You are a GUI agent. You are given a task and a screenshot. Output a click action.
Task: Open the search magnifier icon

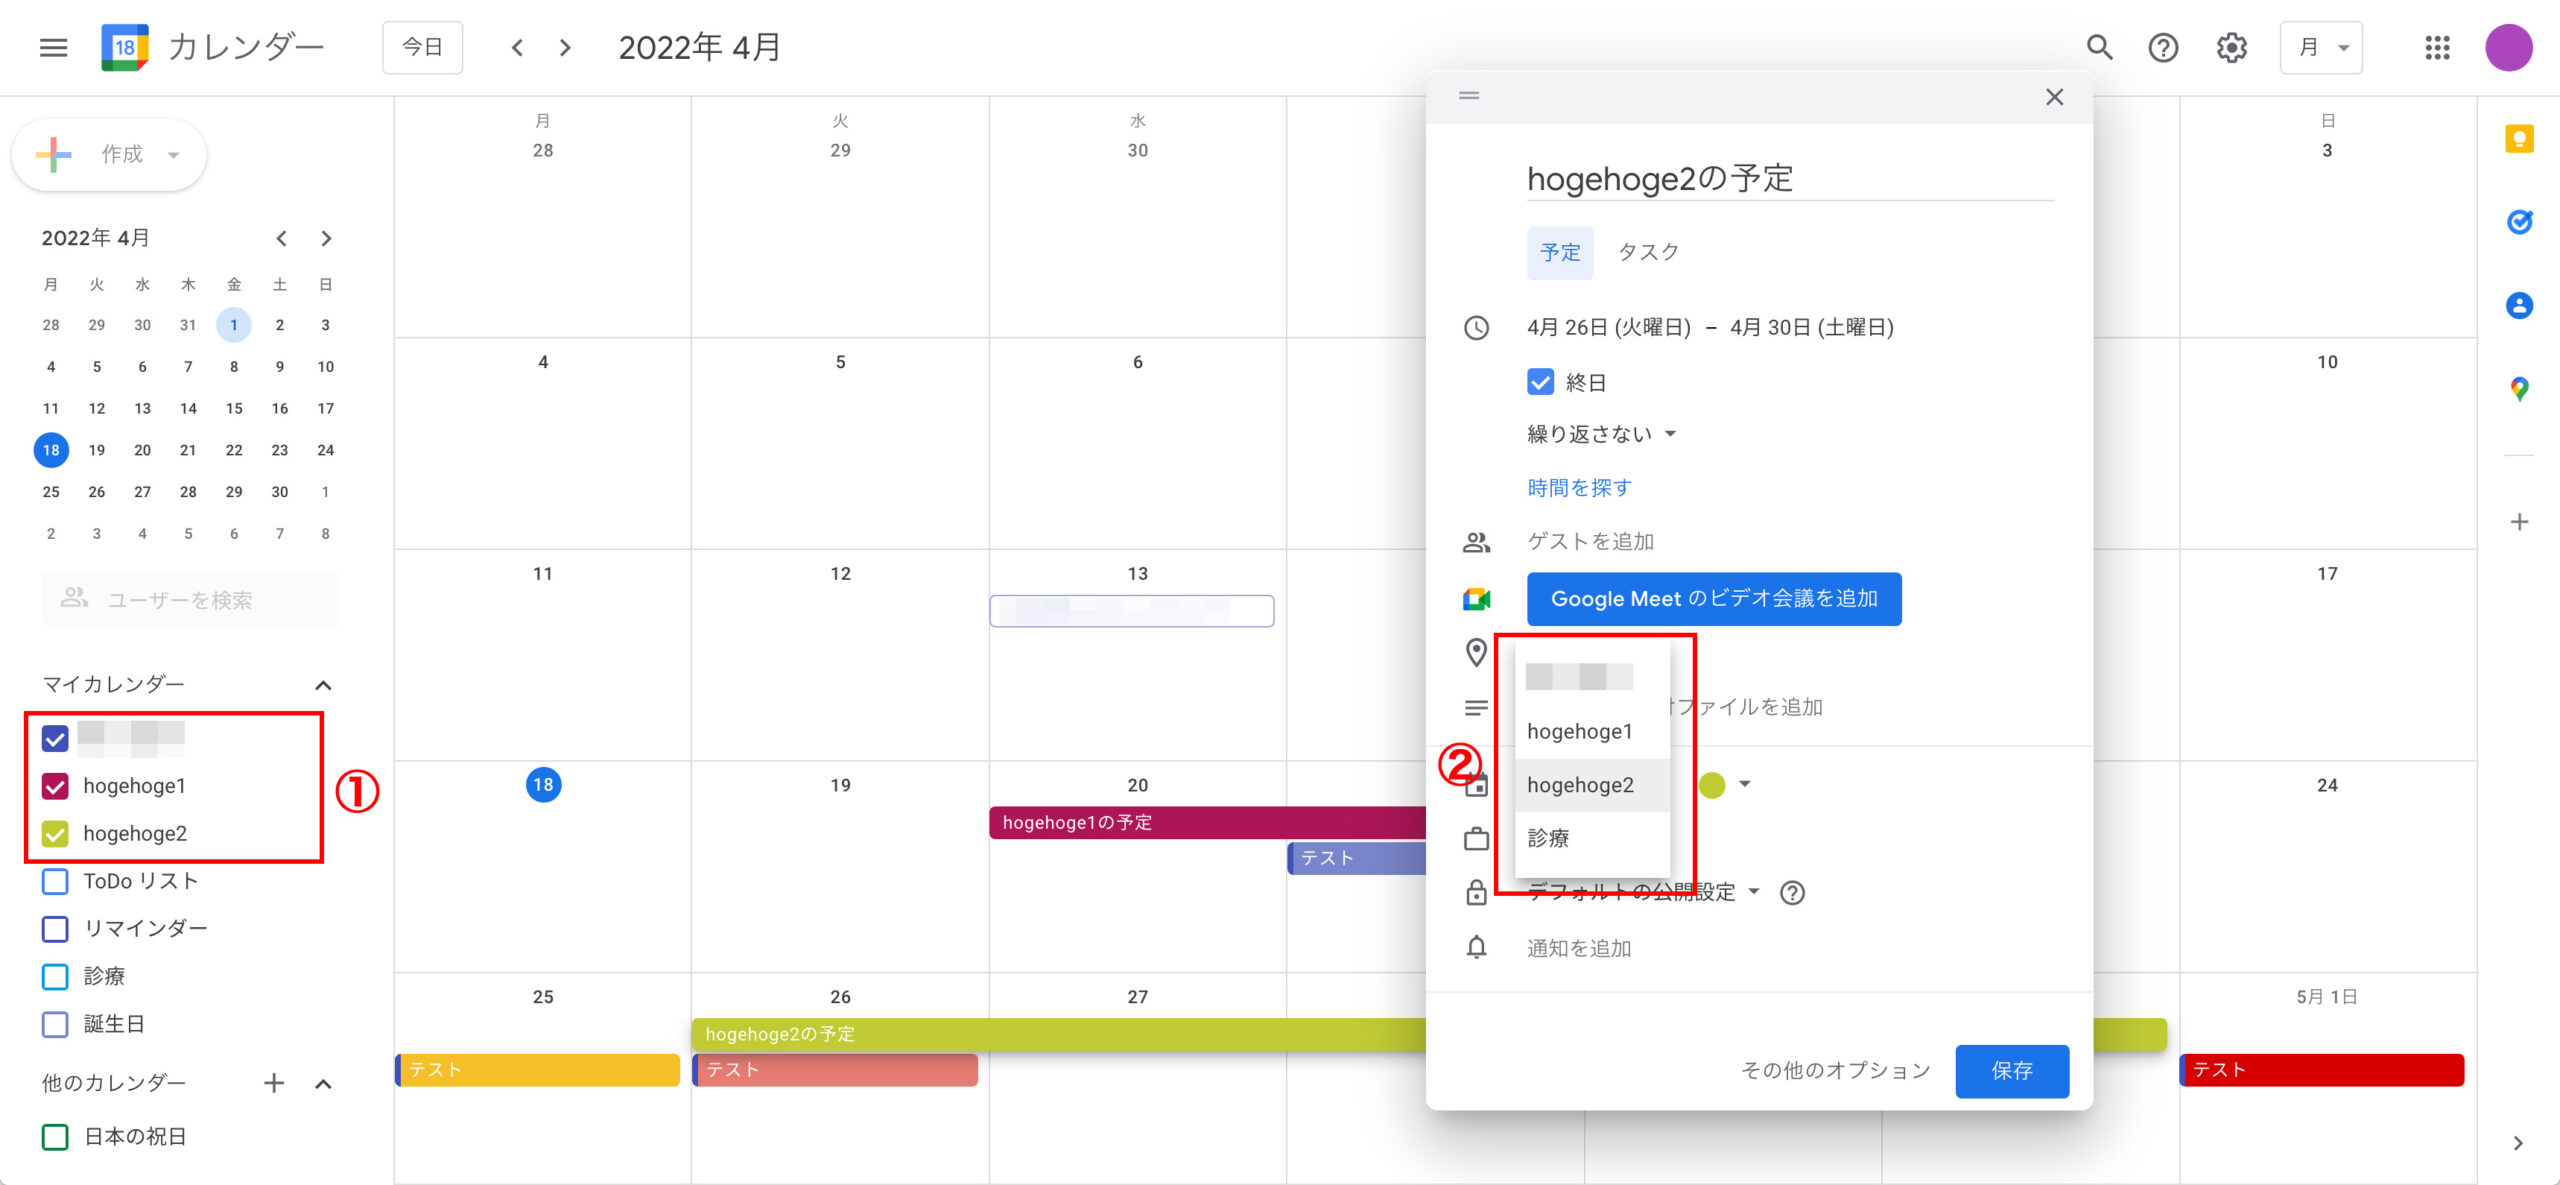(x=2099, y=47)
